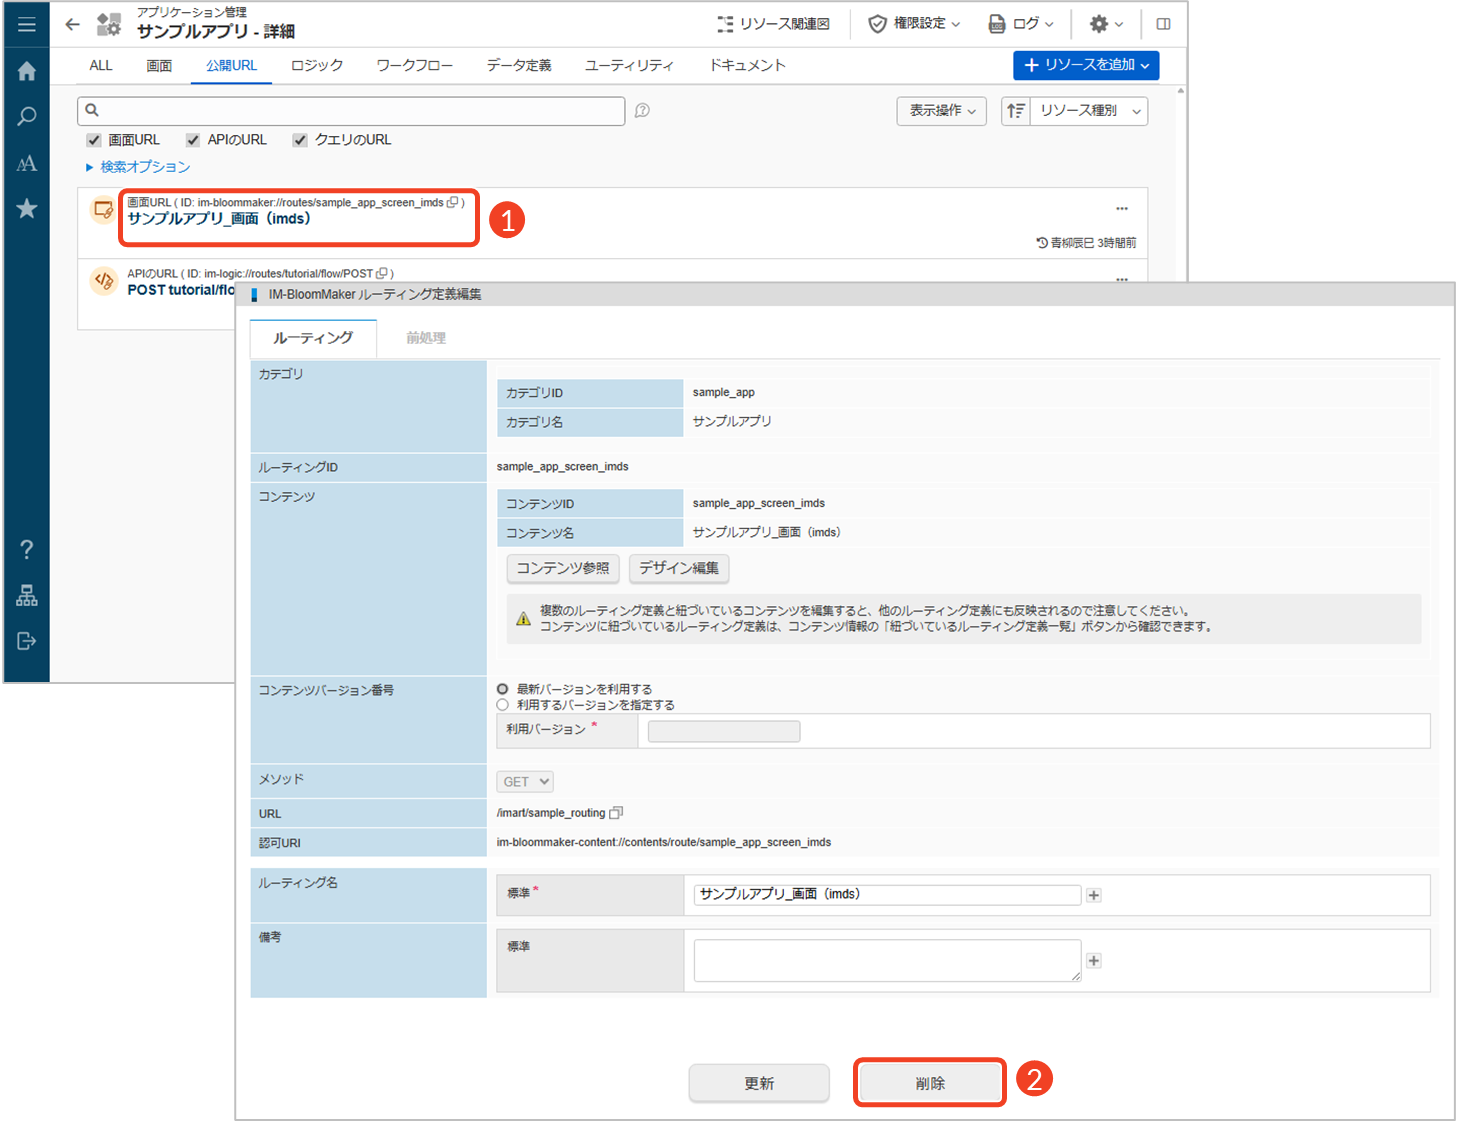1459x1122 pixels.
Task: Open the sitemap icon in the sidebar
Action: [x=27, y=596]
